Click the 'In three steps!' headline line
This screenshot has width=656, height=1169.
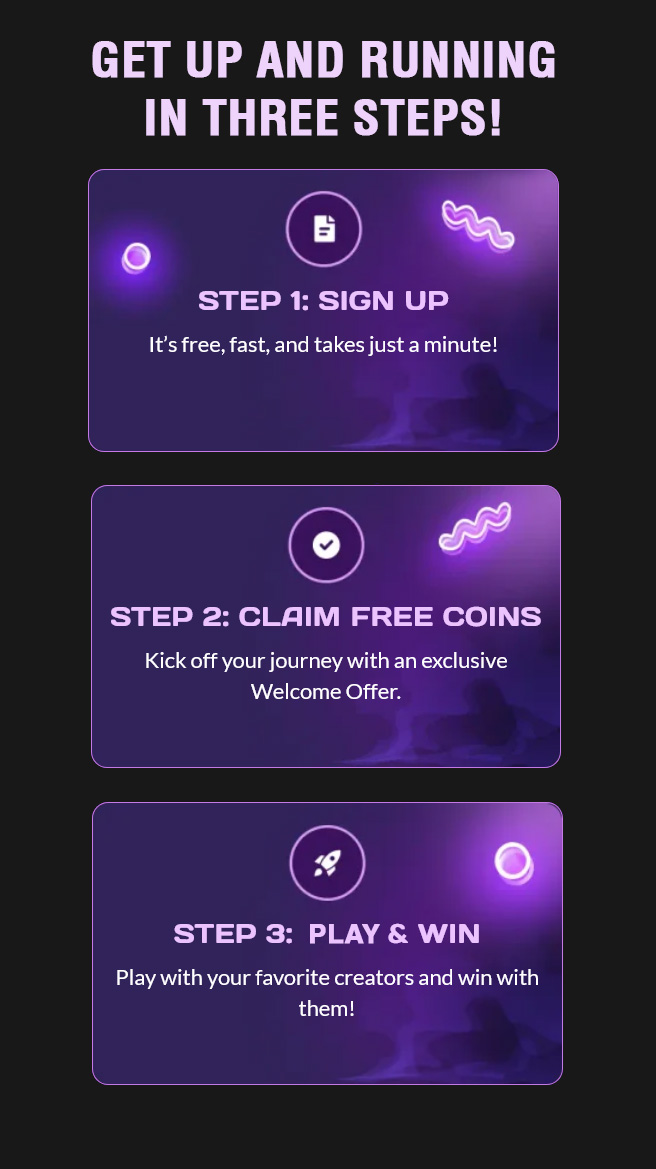click(x=324, y=116)
